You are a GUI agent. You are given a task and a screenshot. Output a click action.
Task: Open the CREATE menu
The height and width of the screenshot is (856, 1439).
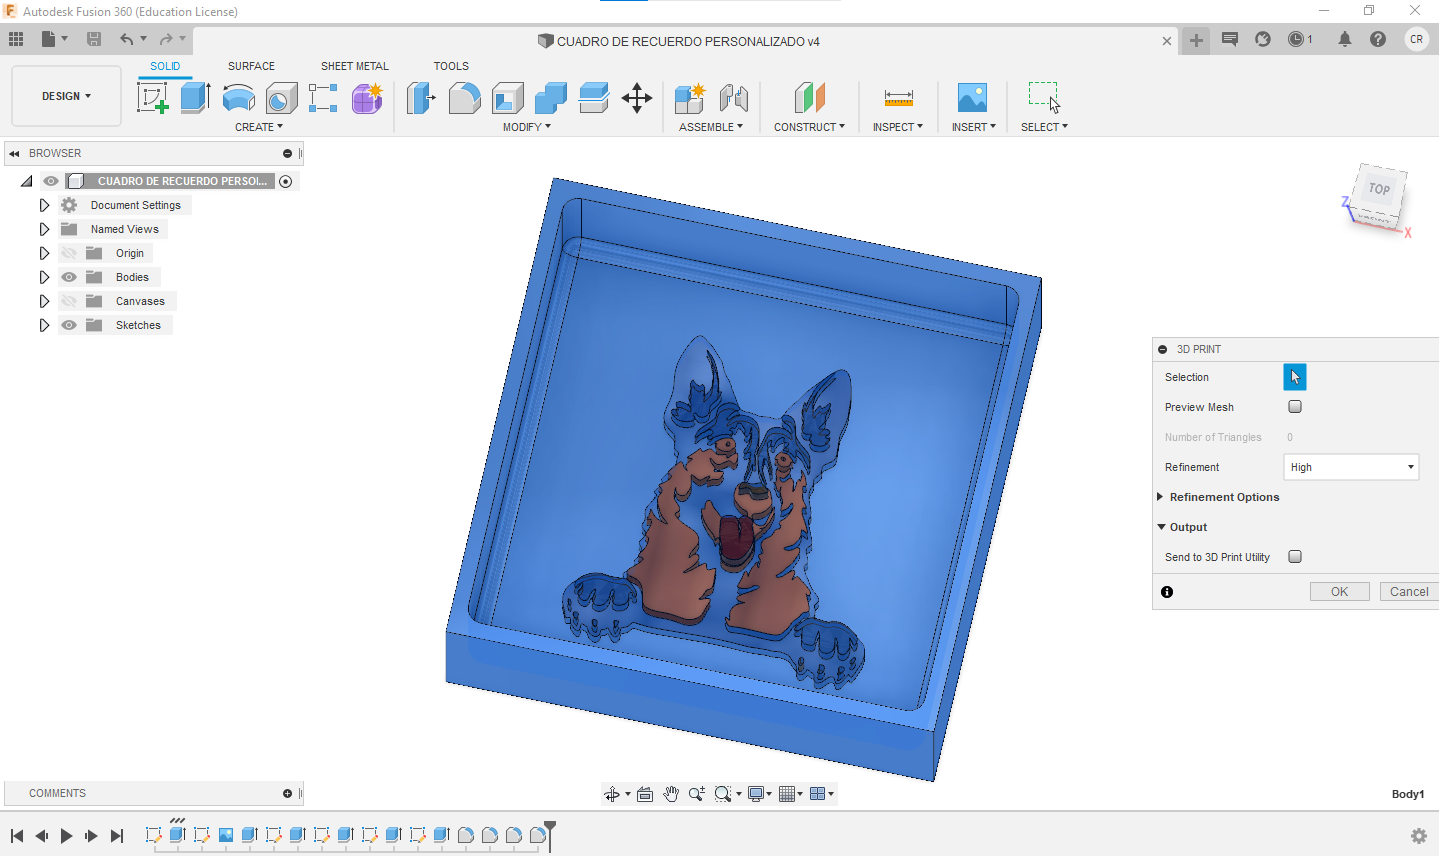point(259,127)
